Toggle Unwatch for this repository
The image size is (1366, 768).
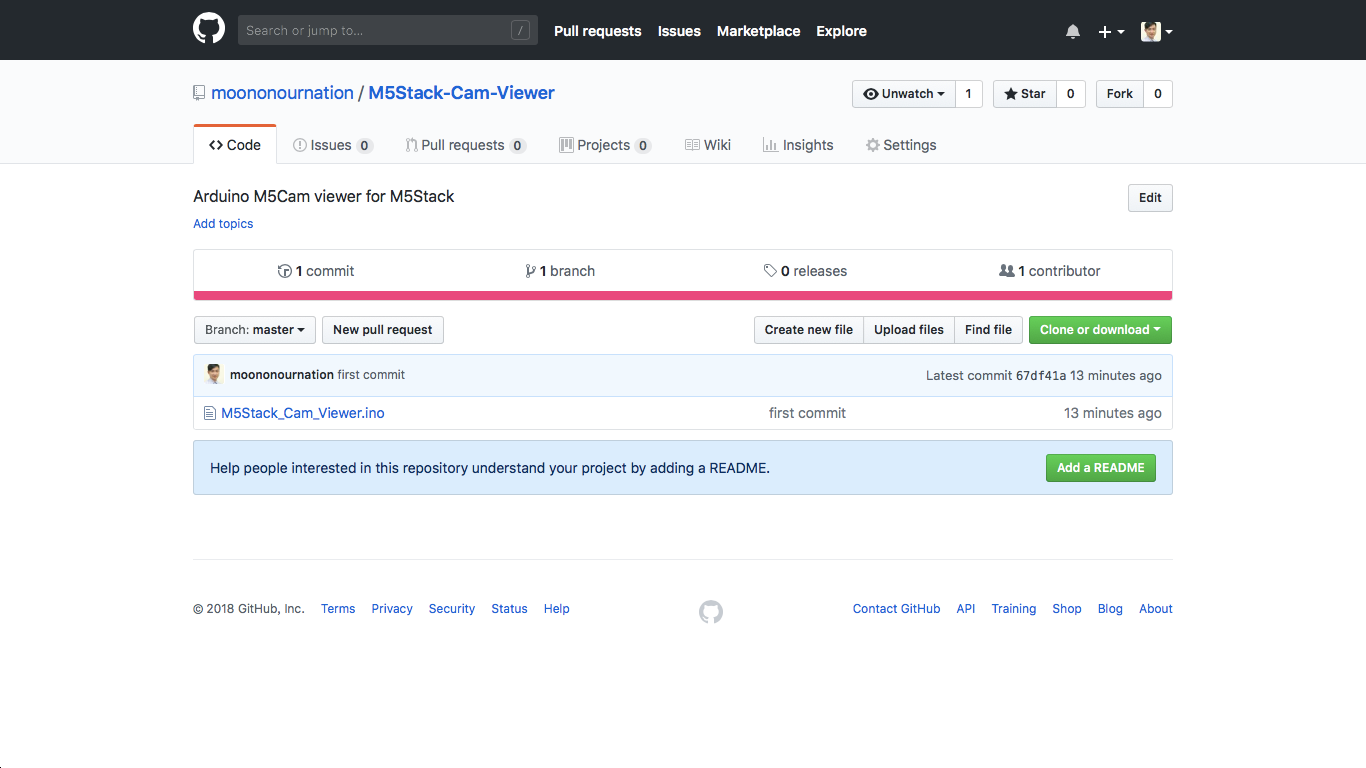click(x=904, y=94)
